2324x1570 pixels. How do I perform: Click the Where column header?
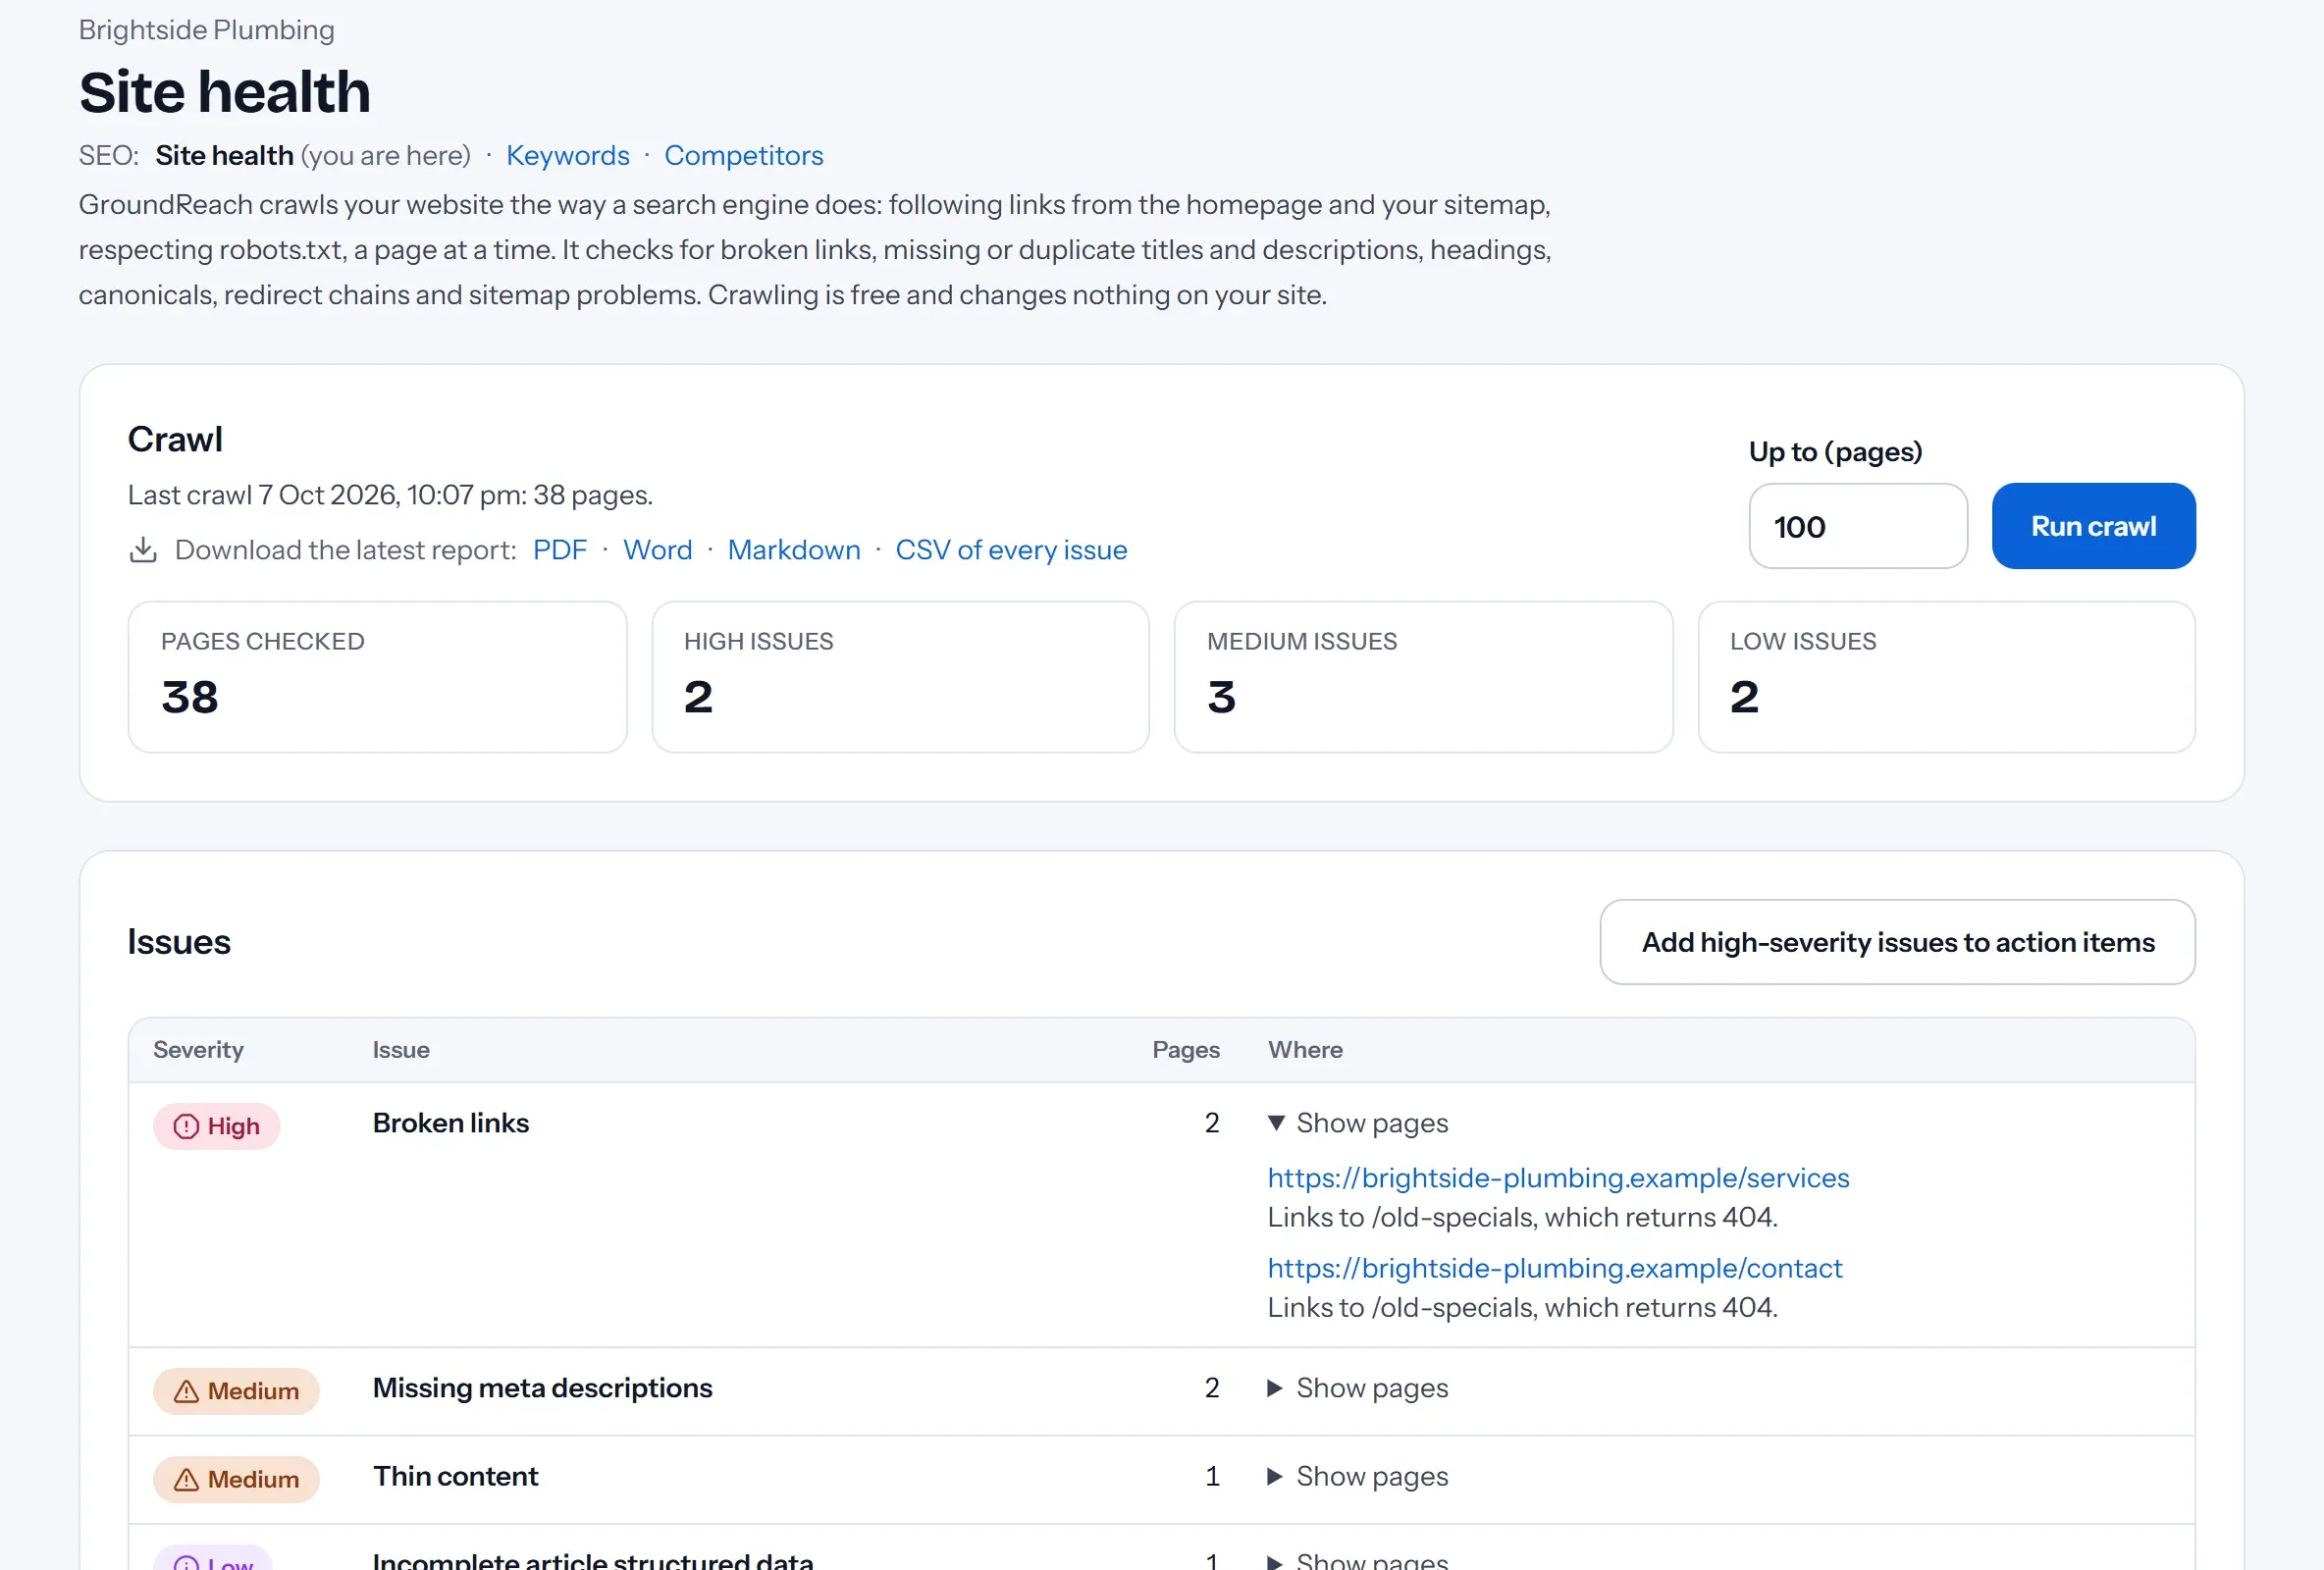[1305, 1050]
